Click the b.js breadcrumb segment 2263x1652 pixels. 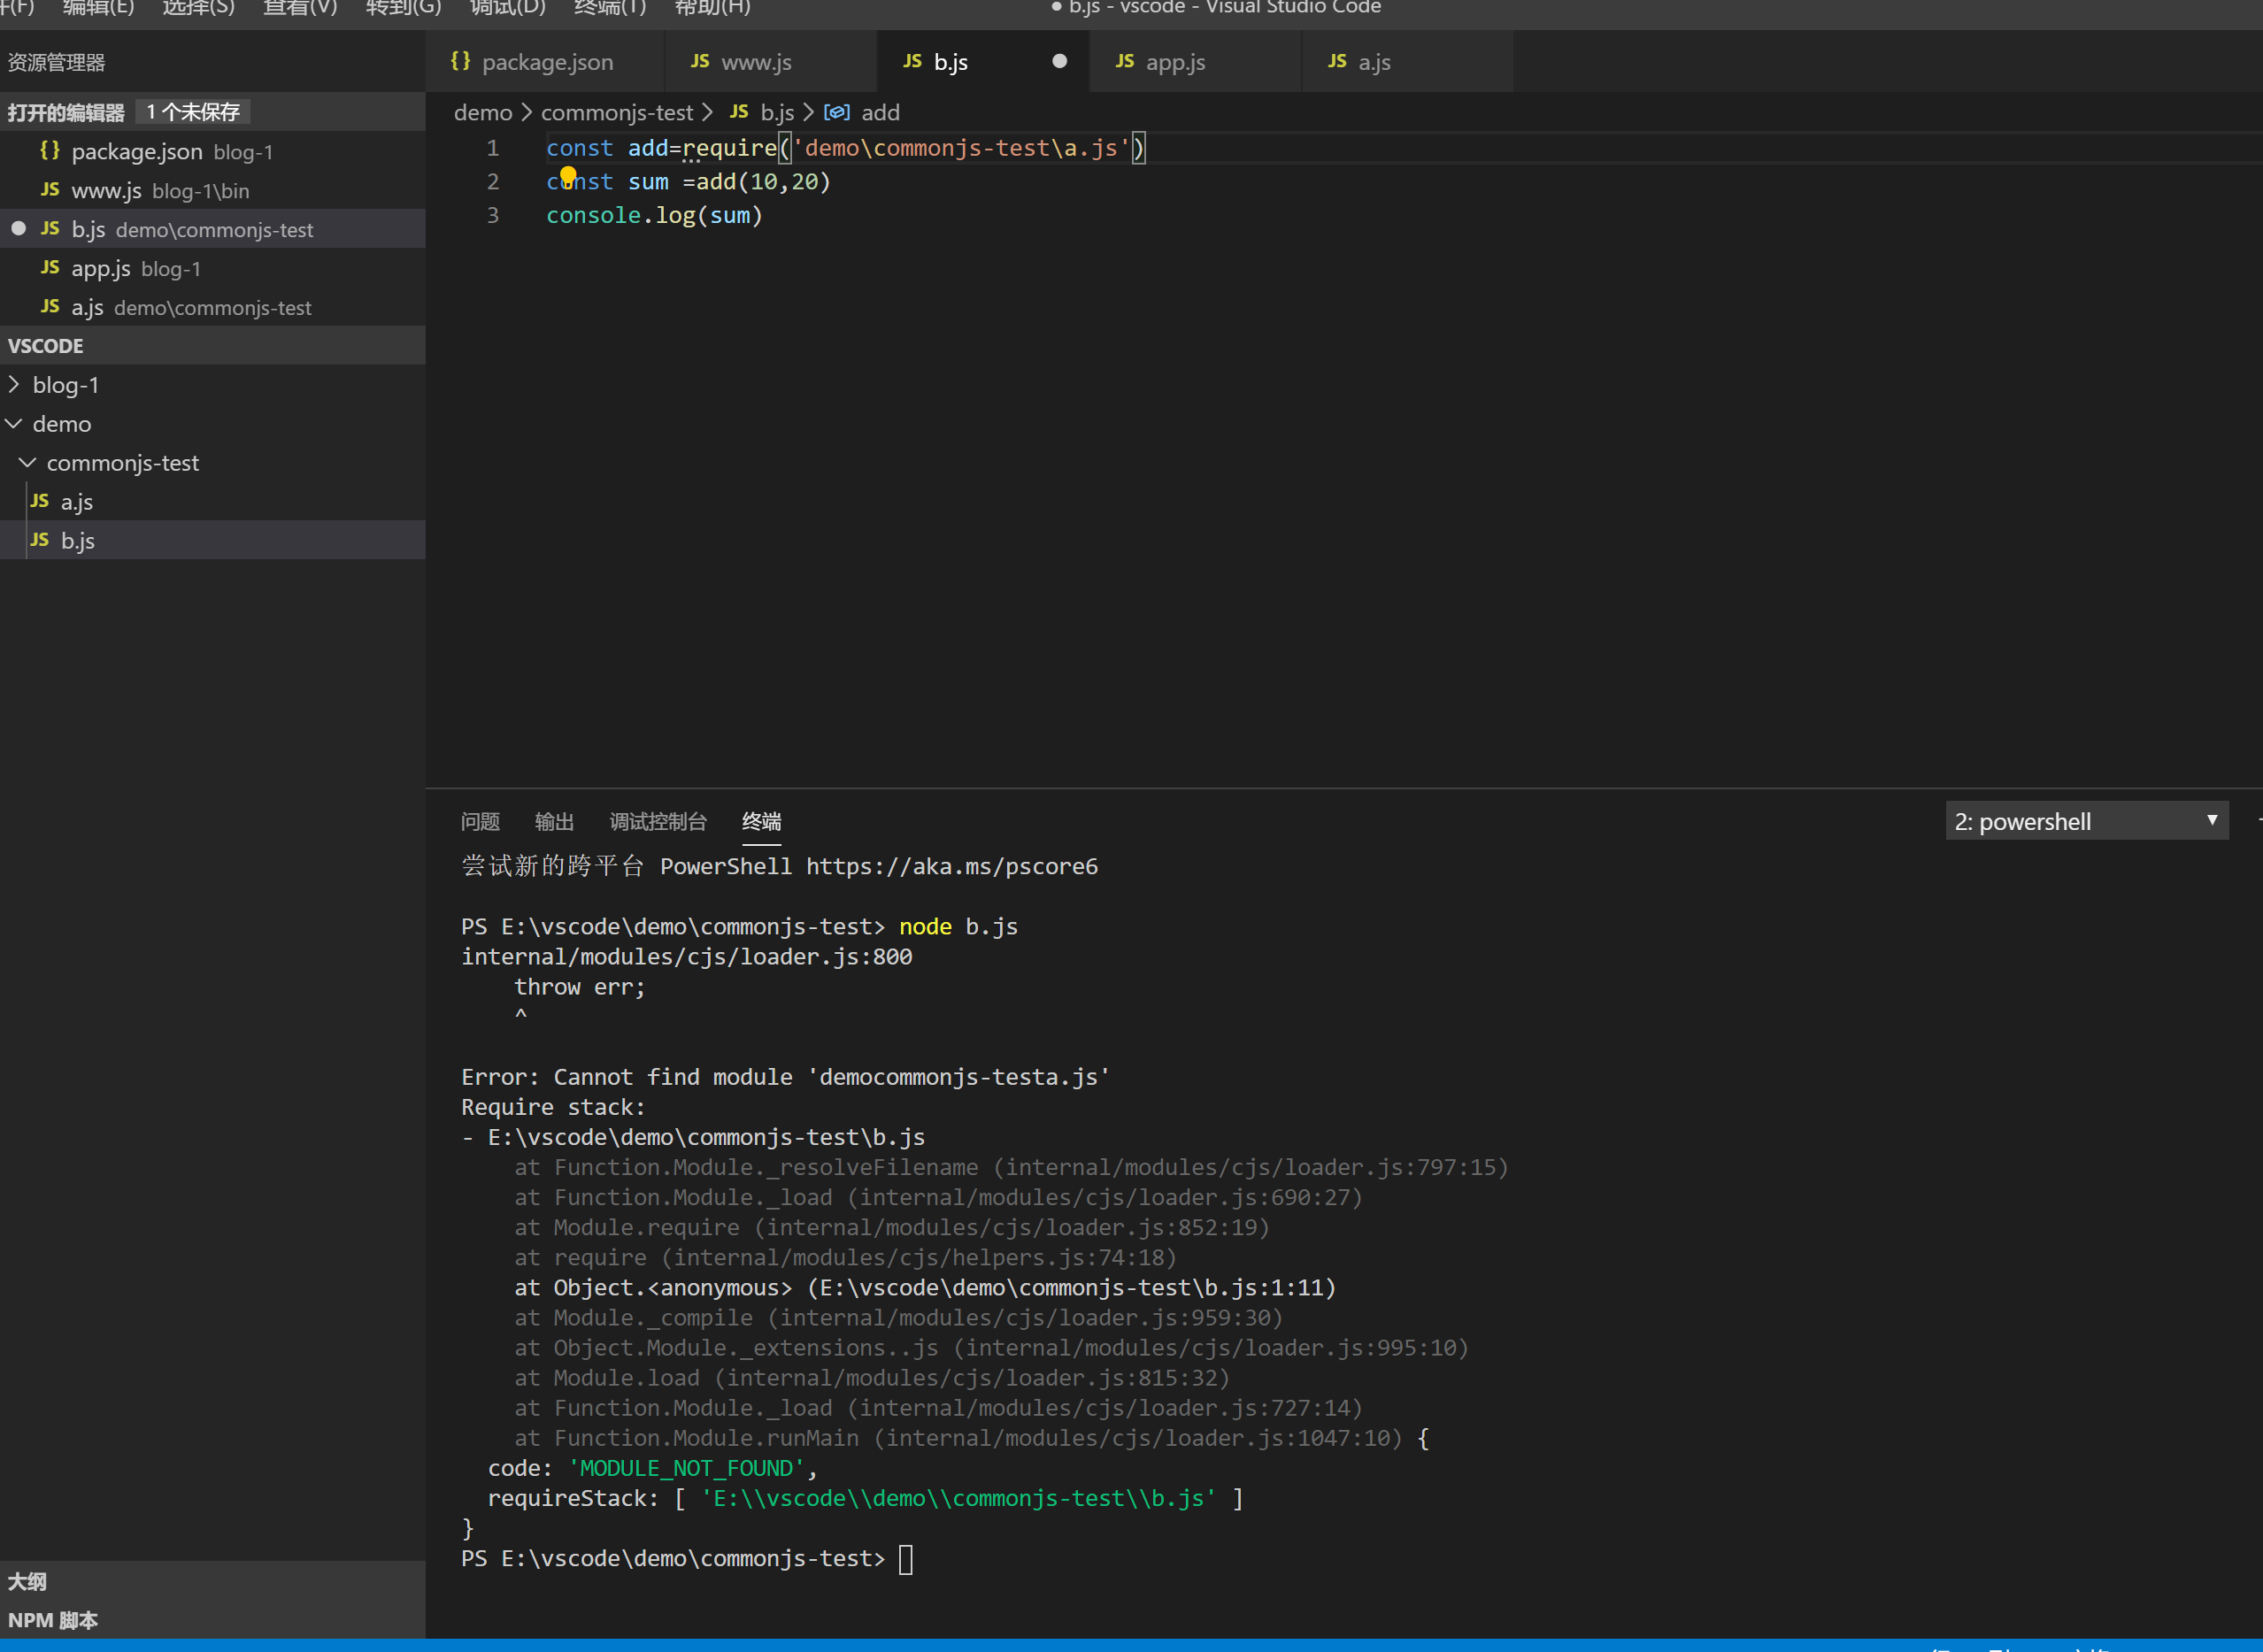(777, 112)
